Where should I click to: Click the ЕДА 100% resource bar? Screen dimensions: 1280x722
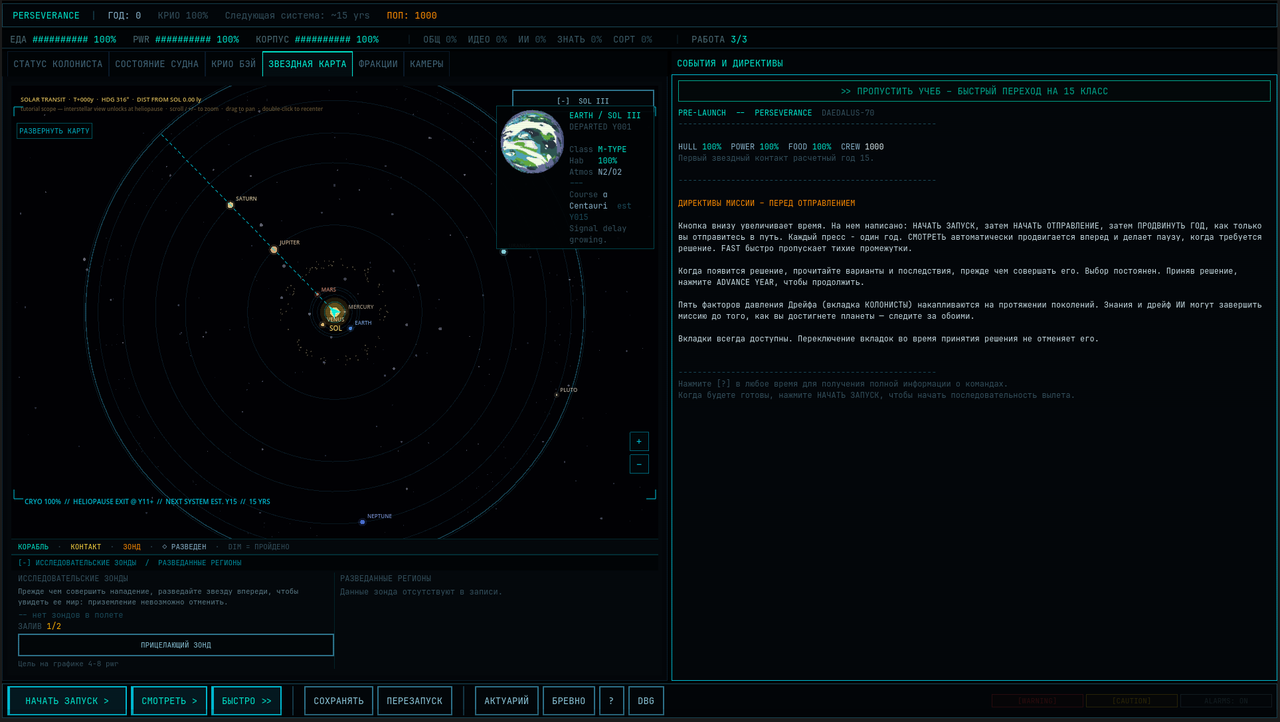(63, 40)
